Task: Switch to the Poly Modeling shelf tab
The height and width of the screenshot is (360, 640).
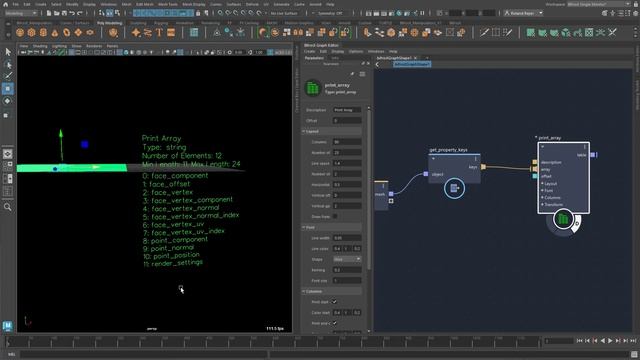Action: click(109, 23)
